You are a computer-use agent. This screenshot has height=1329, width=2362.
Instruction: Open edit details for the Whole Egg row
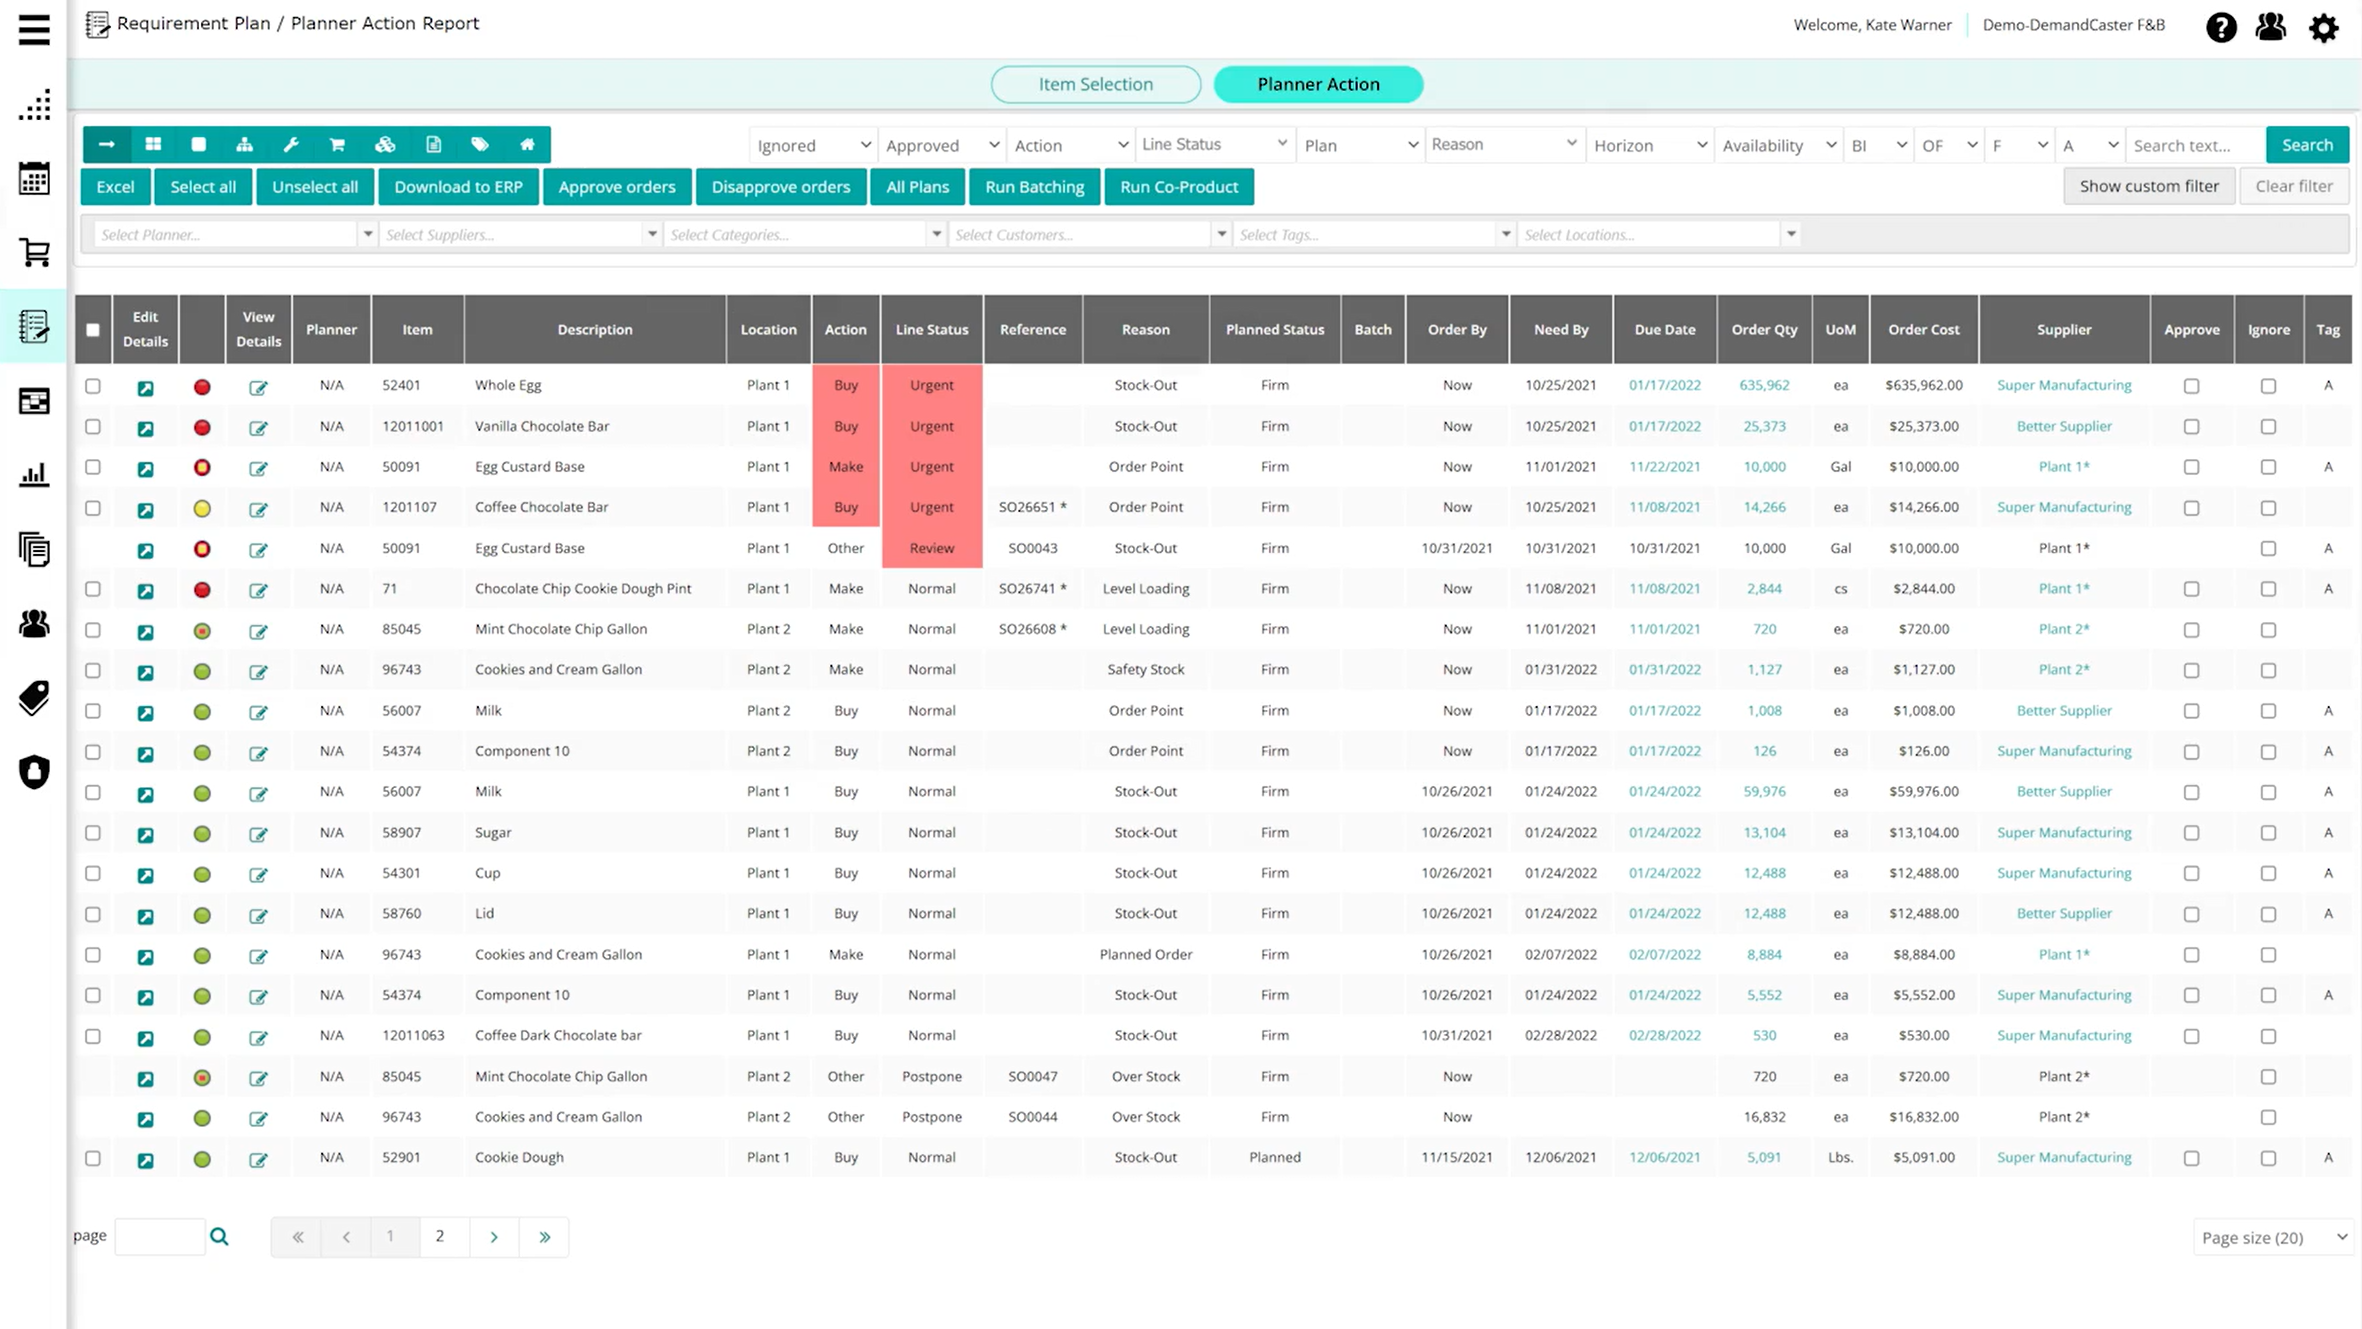click(145, 387)
